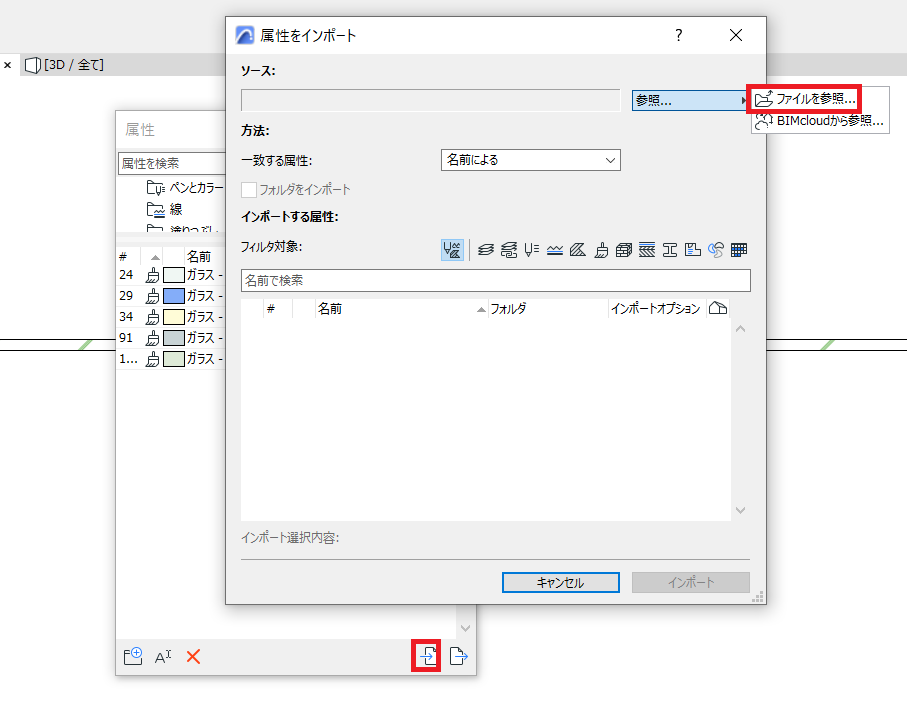907x716 pixels.
Task: Toggle the フォルダをインポート checkbox
Action: [x=249, y=190]
